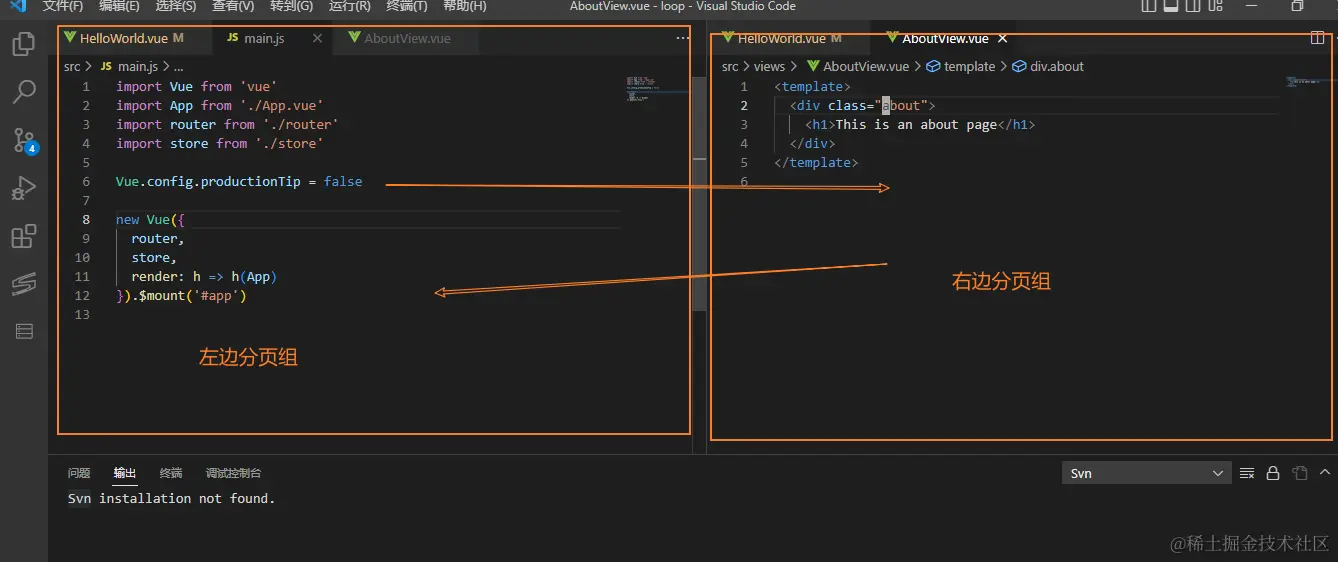Open Source Control view with badge 4
The width and height of the screenshot is (1338, 562).
tap(24, 140)
